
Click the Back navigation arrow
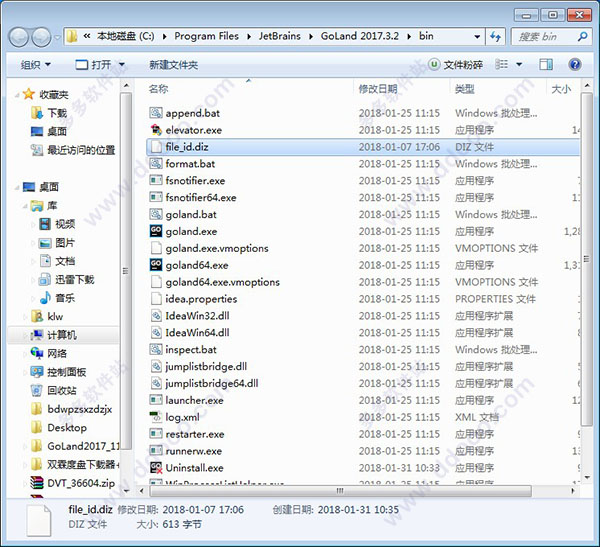(x=18, y=37)
